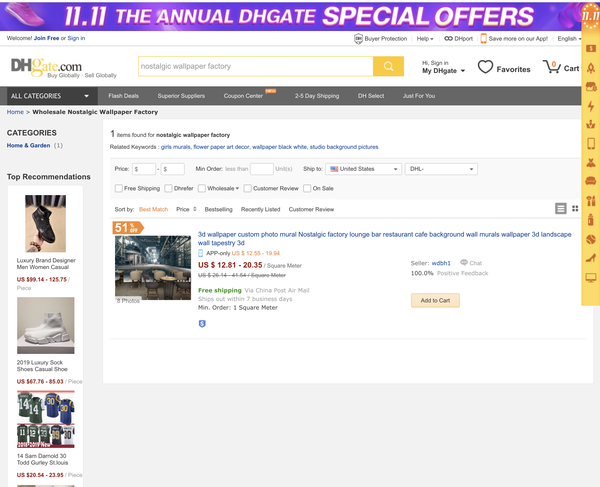Click the smartphone icon in yellow sidebar
Viewport: 600px width, 487px height.
pyautogui.click(x=591, y=143)
